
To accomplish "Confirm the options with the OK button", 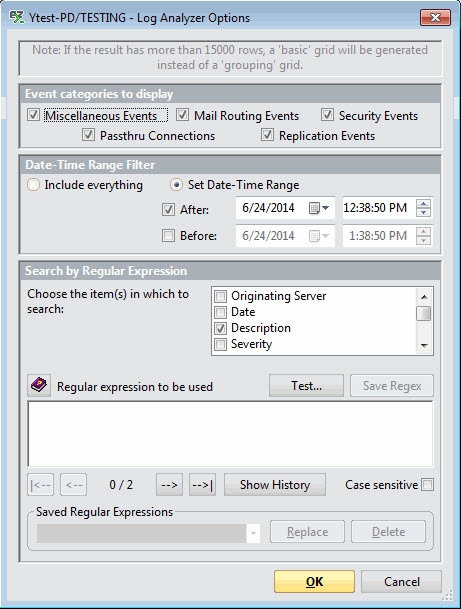I will pyautogui.click(x=314, y=581).
